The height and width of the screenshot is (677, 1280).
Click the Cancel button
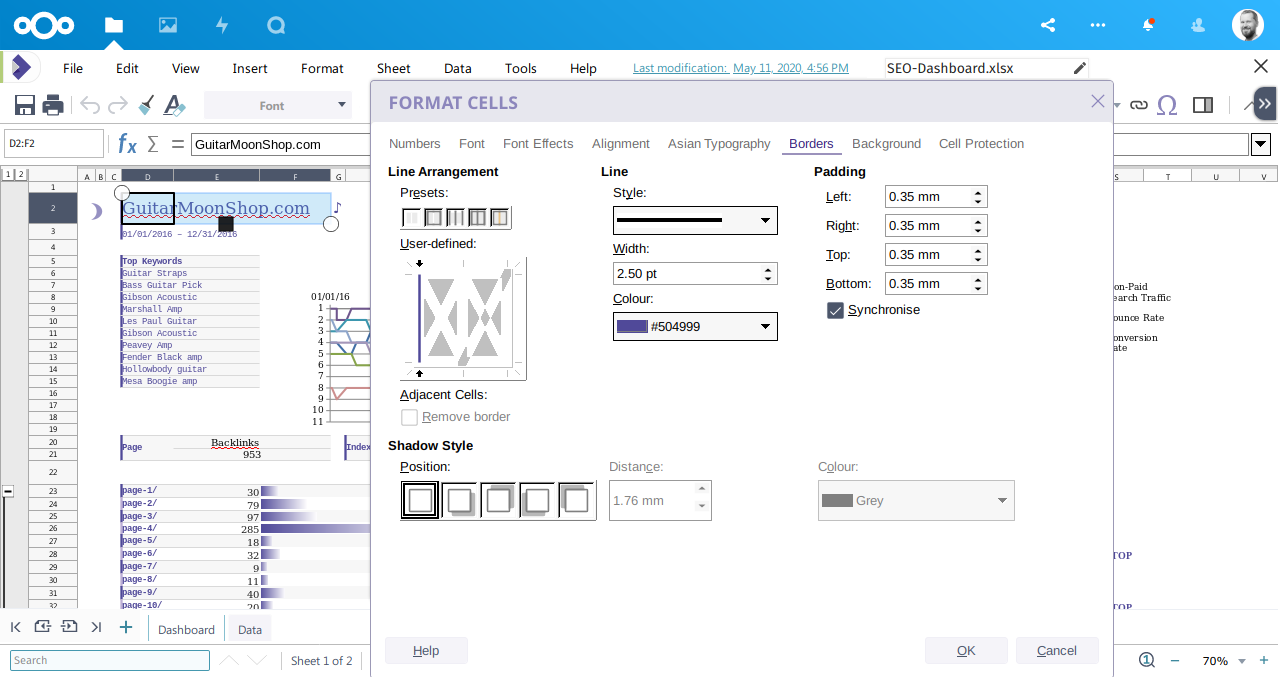click(x=1057, y=650)
